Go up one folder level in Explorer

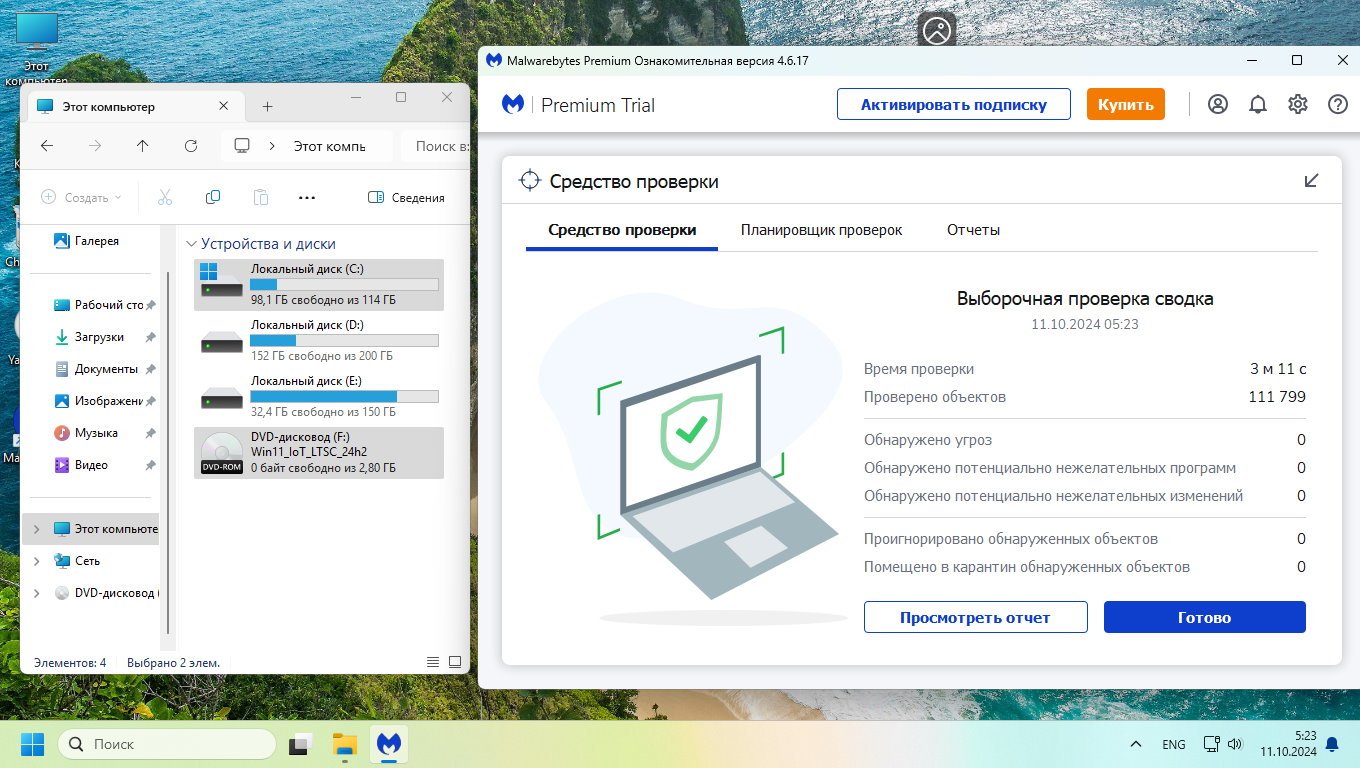143,146
